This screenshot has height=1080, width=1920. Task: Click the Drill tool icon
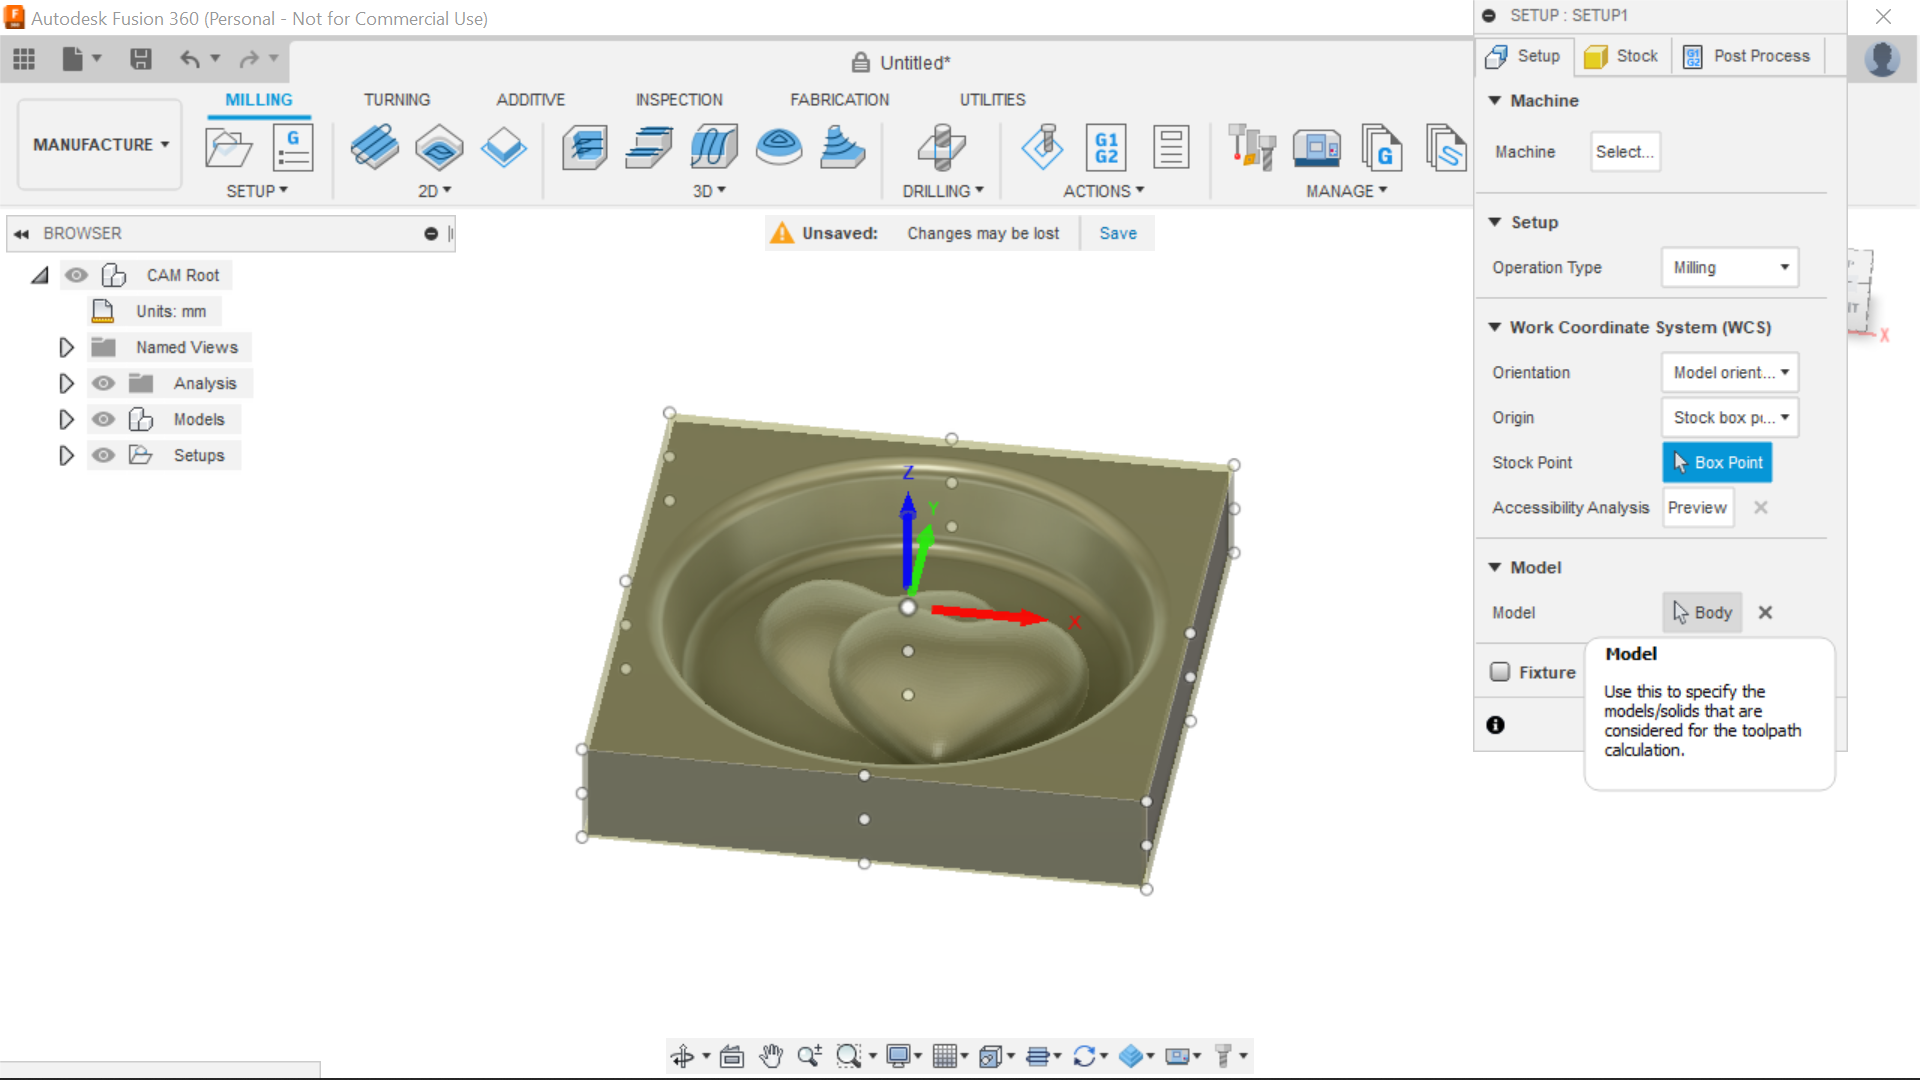pos(941,148)
